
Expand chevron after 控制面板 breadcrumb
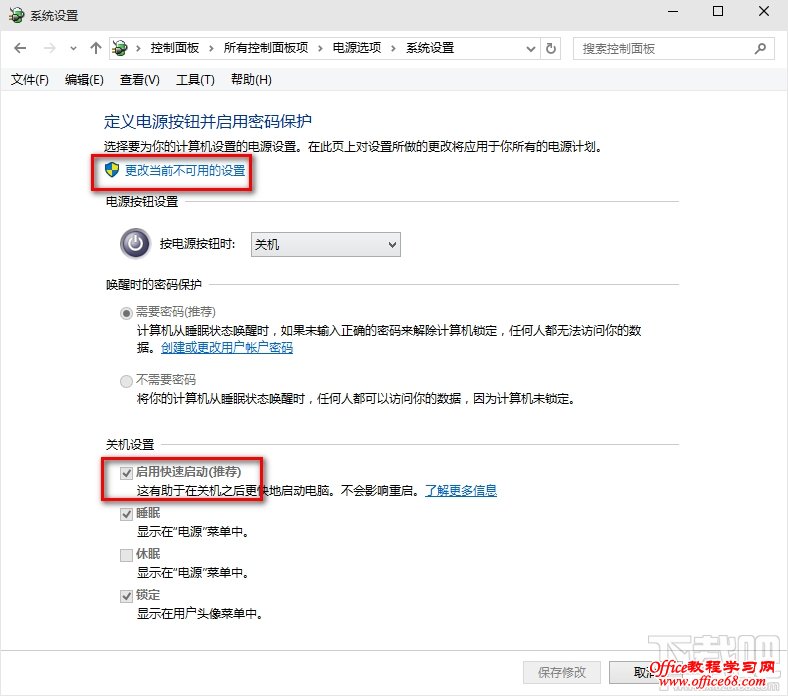point(211,48)
